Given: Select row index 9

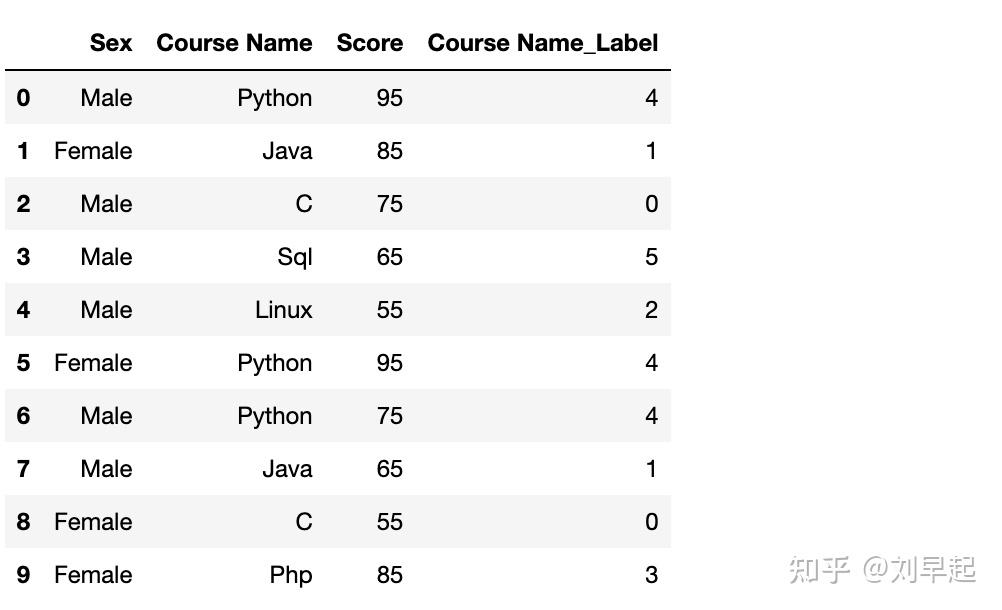Looking at the screenshot, I should point(23,575).
